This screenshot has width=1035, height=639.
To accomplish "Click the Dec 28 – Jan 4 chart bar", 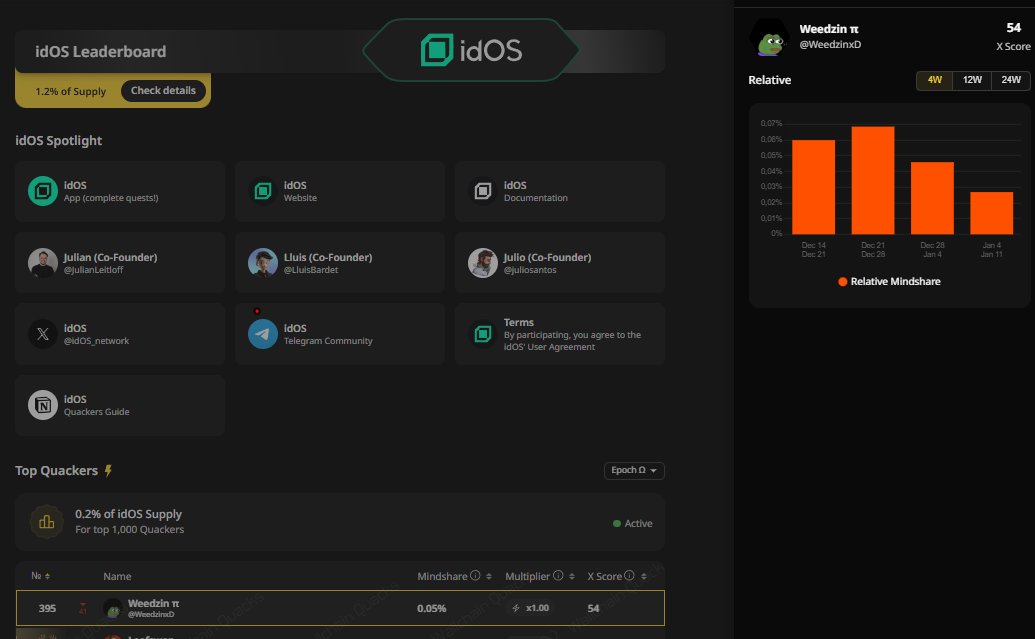I will [x=932, y=198].
